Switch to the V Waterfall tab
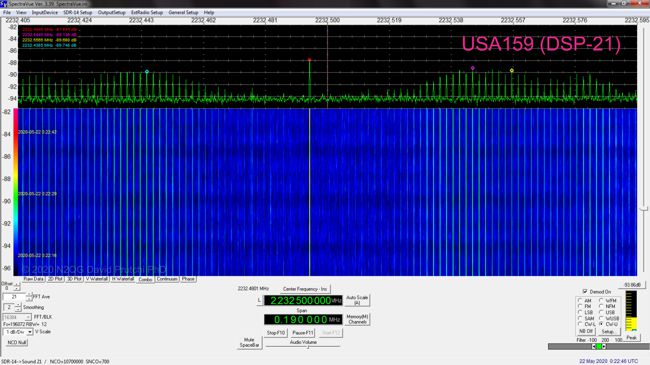 pyautogui.click(x=97, y=279)
